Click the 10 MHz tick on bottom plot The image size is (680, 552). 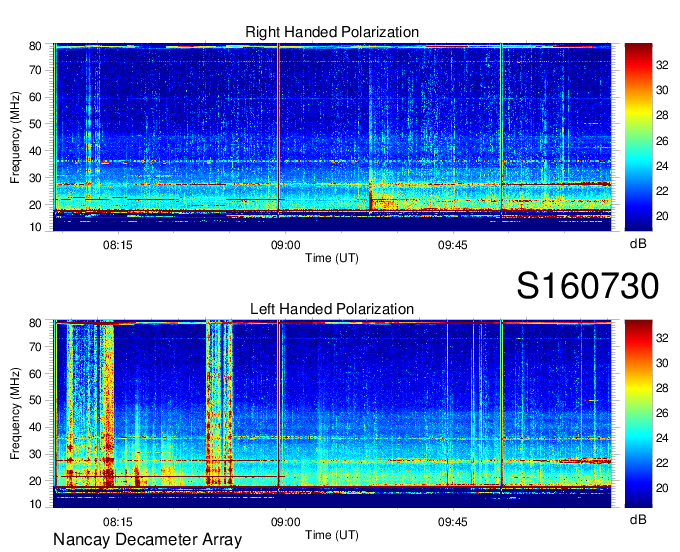(35, 504)
